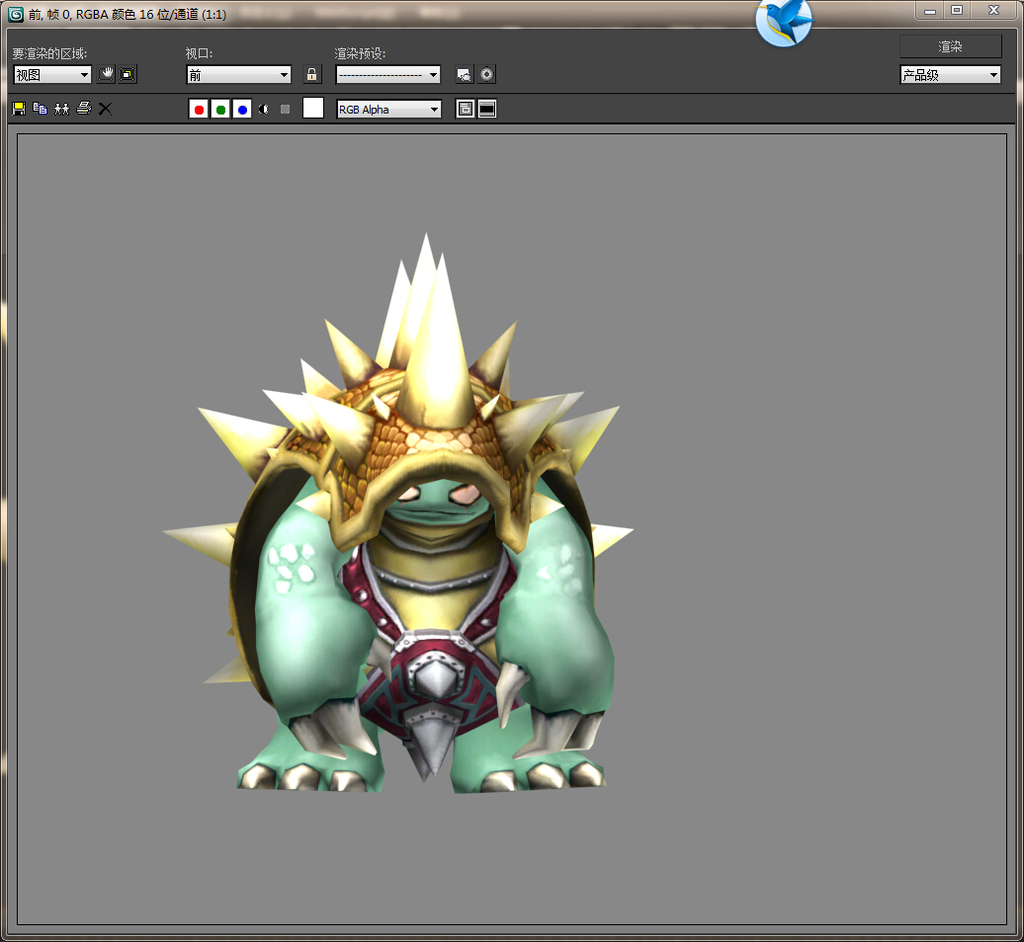This screenshot has width=1024, height=942.
Task: Toggle the blue channel display
Action: point(242,109)
